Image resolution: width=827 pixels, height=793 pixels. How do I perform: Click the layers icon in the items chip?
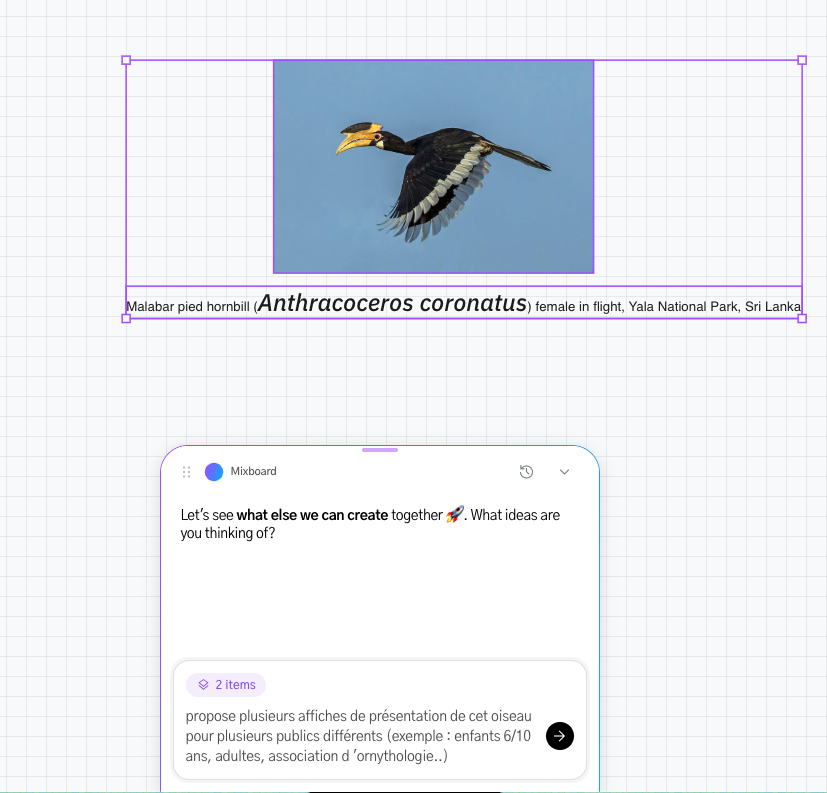204,684
